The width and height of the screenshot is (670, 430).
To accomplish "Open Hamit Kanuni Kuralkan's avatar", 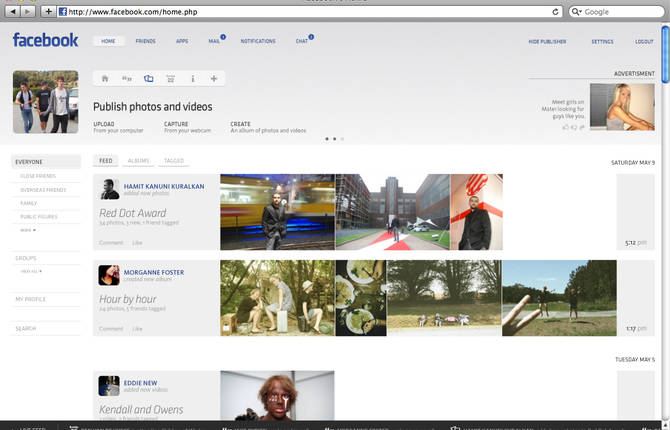I will pos(109,189).
